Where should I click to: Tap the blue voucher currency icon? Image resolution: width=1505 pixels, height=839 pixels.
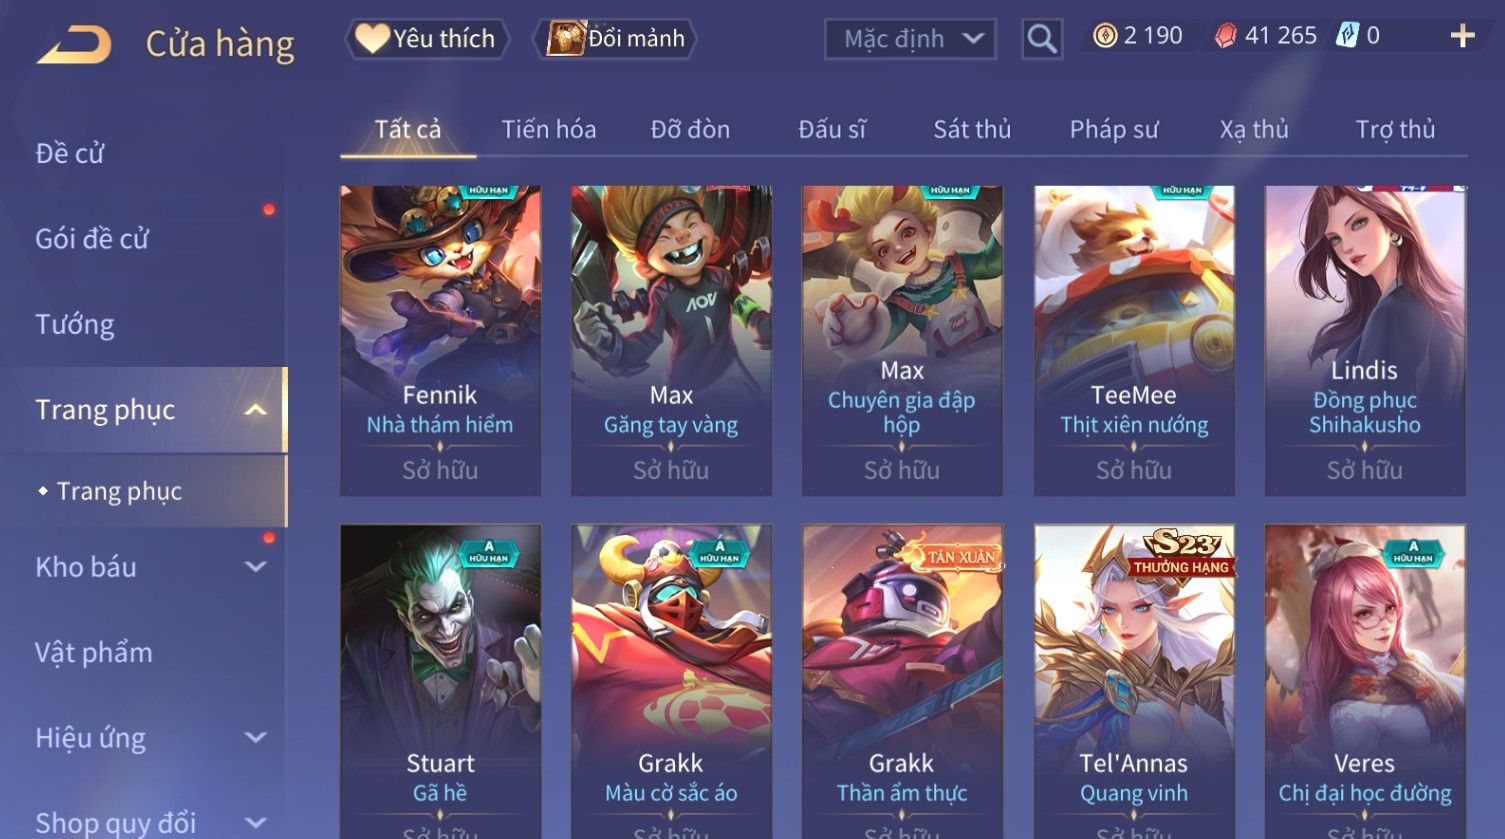tap(1348, 36)
